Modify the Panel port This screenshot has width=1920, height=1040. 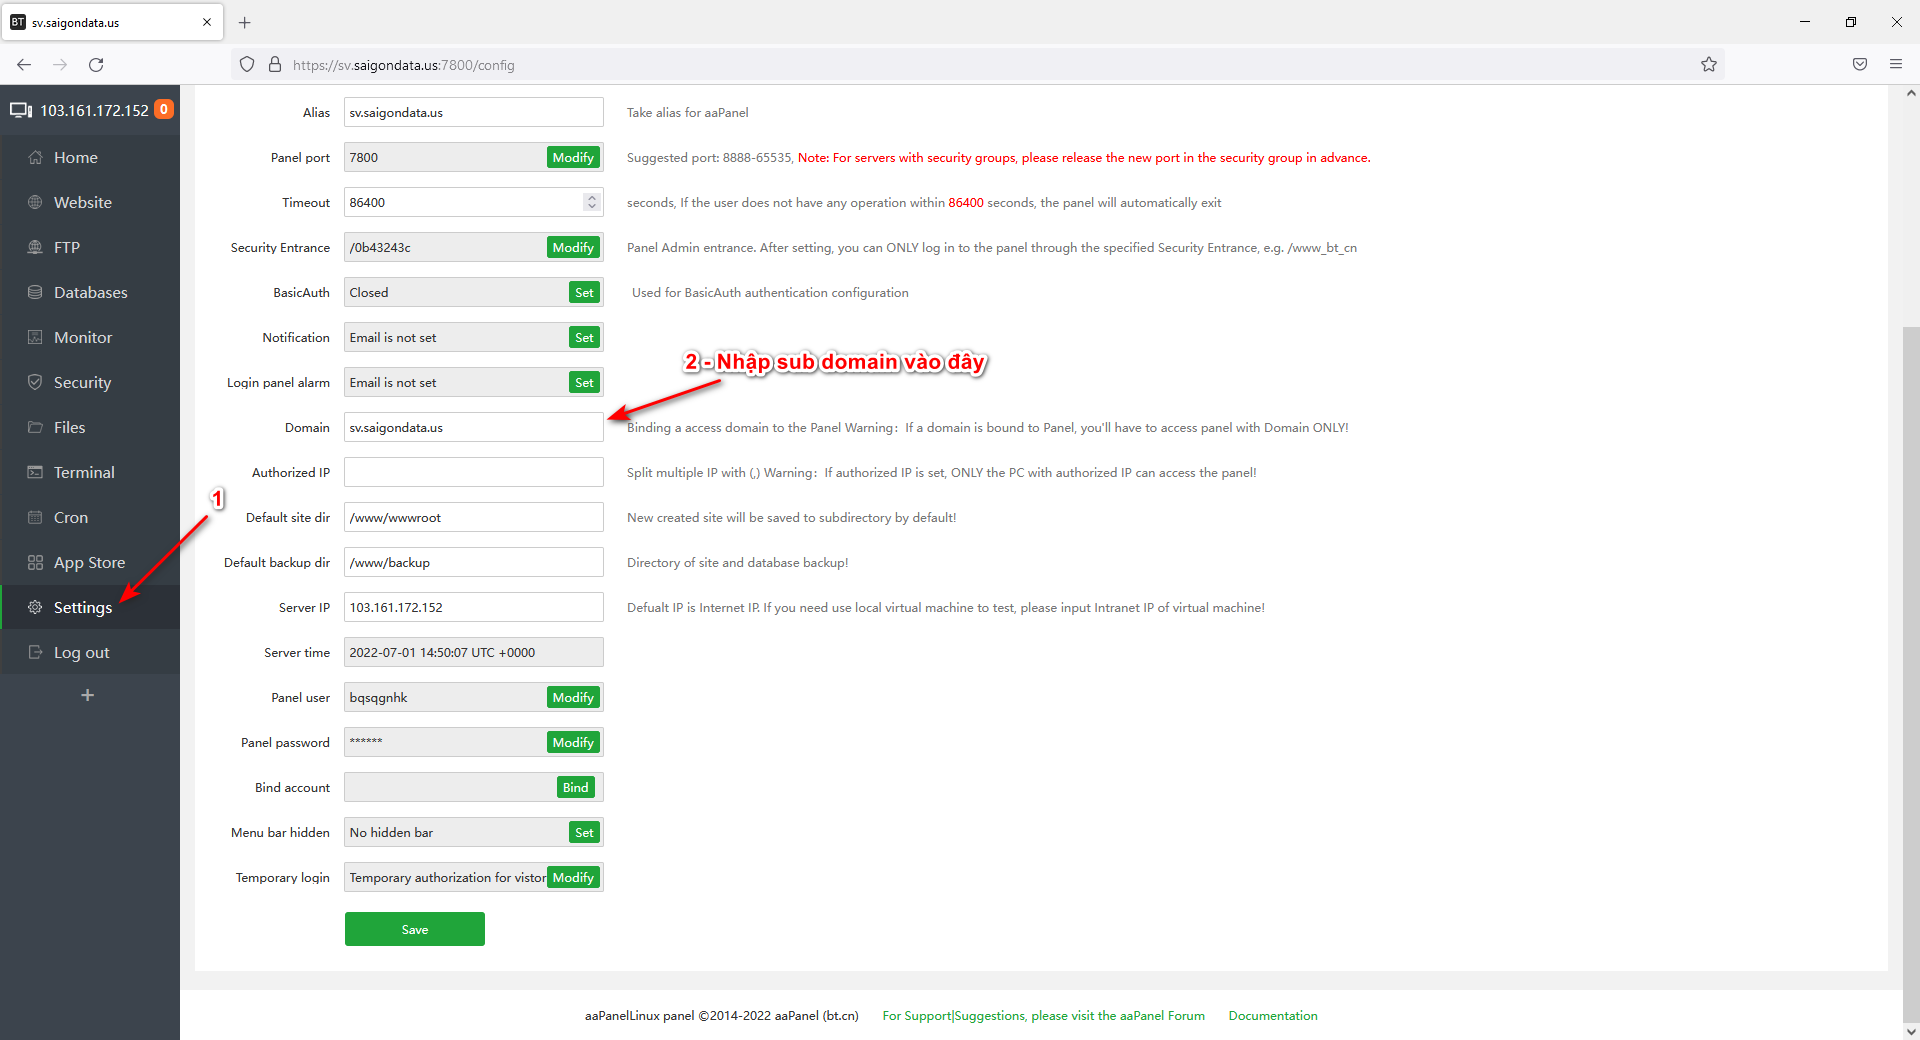pos(573,157)
